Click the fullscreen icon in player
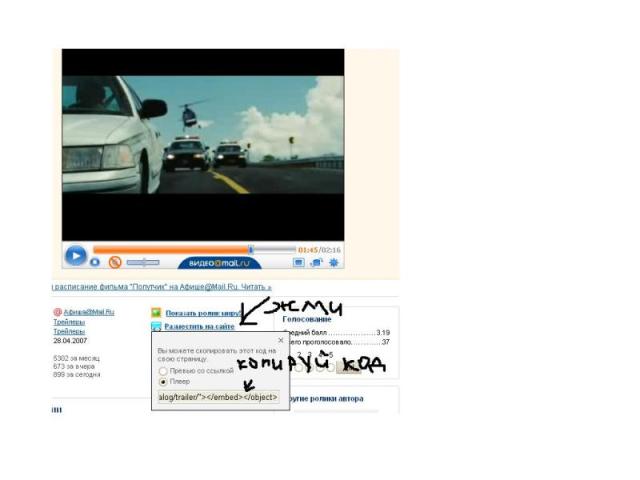Viewport: 640px width, 480px height. [x=316, y=262]
